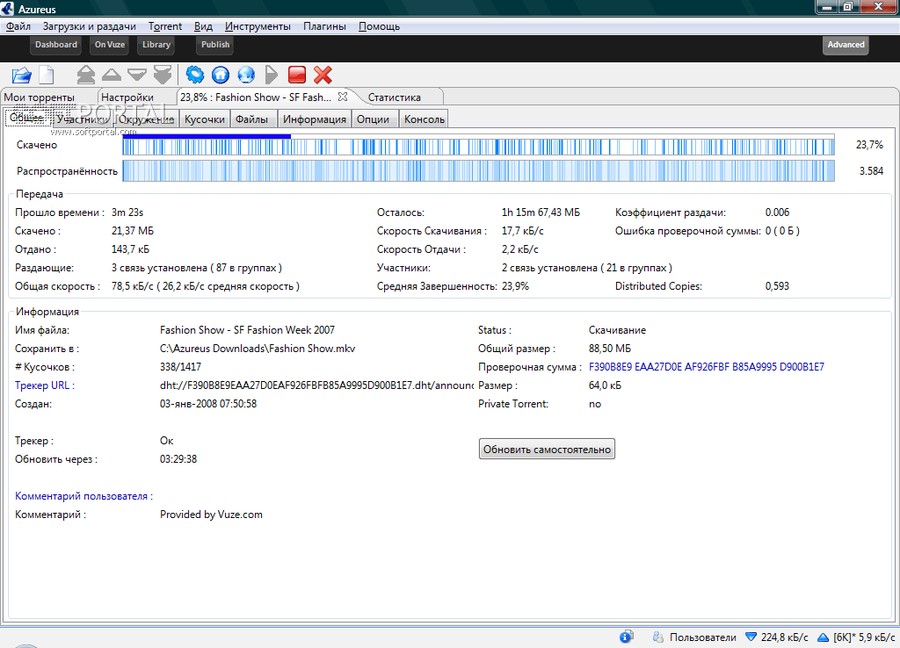Click the Provided by Vuze.com comment
Image resolution: width=900 pixels, height=648 pixels.
tap(211, 514)
